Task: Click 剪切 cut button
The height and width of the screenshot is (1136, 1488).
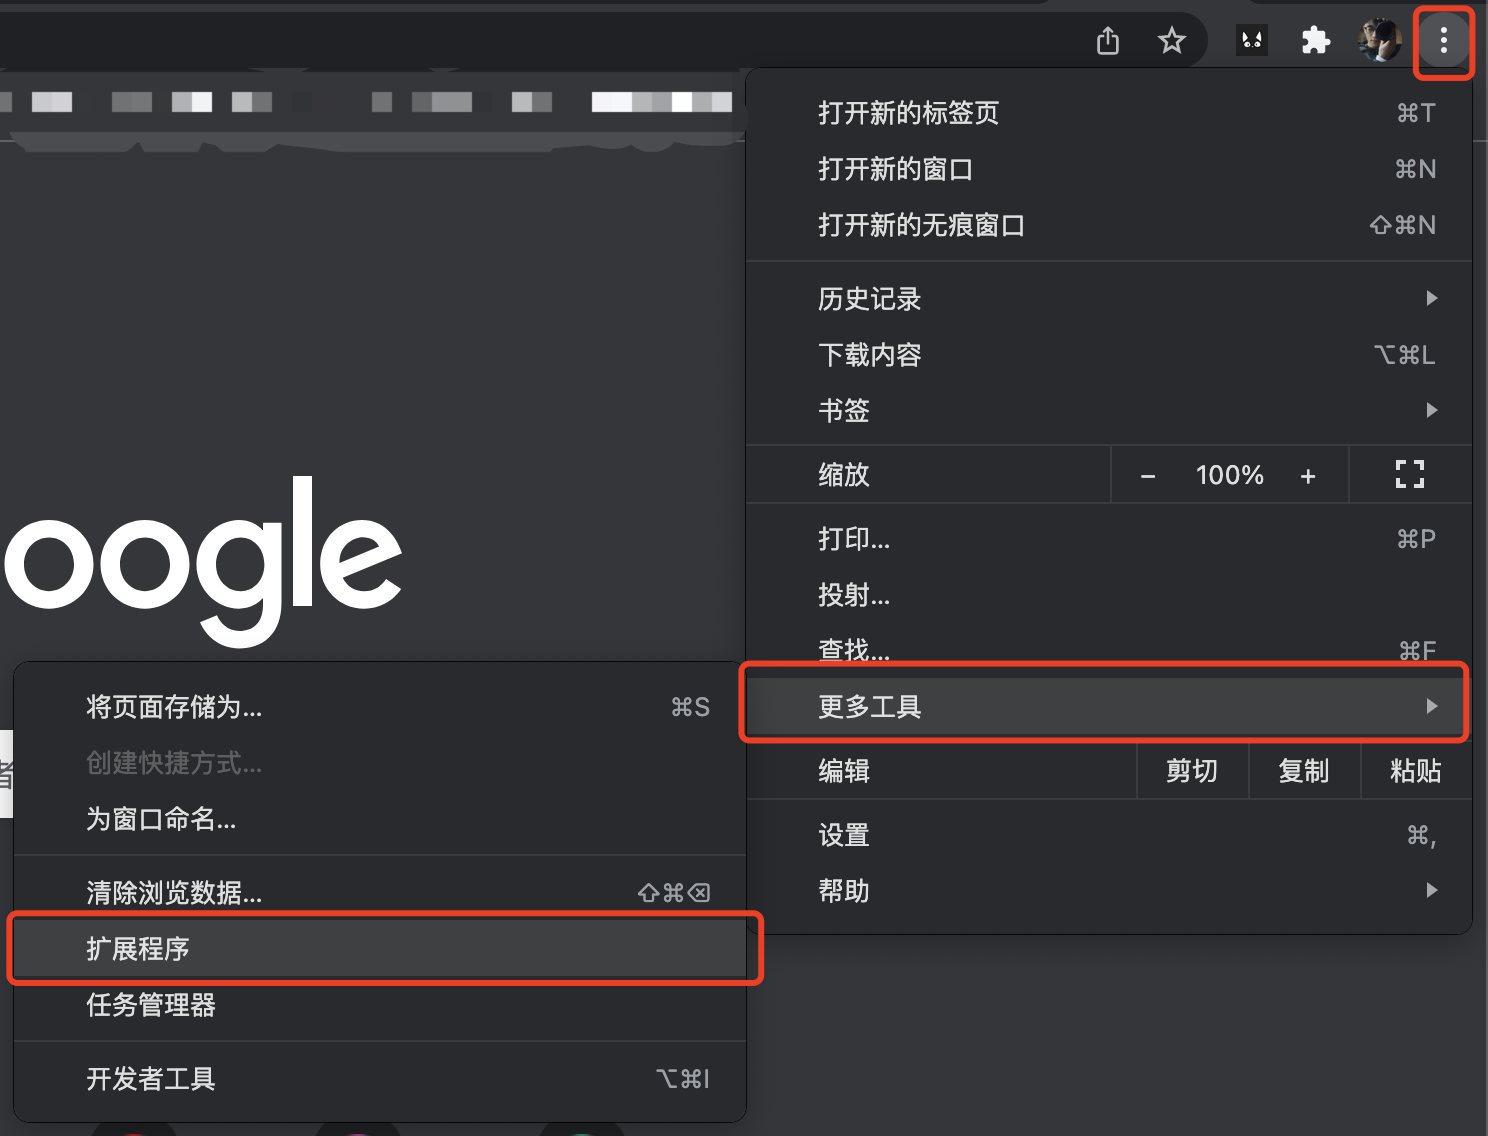Action: 1192,771
